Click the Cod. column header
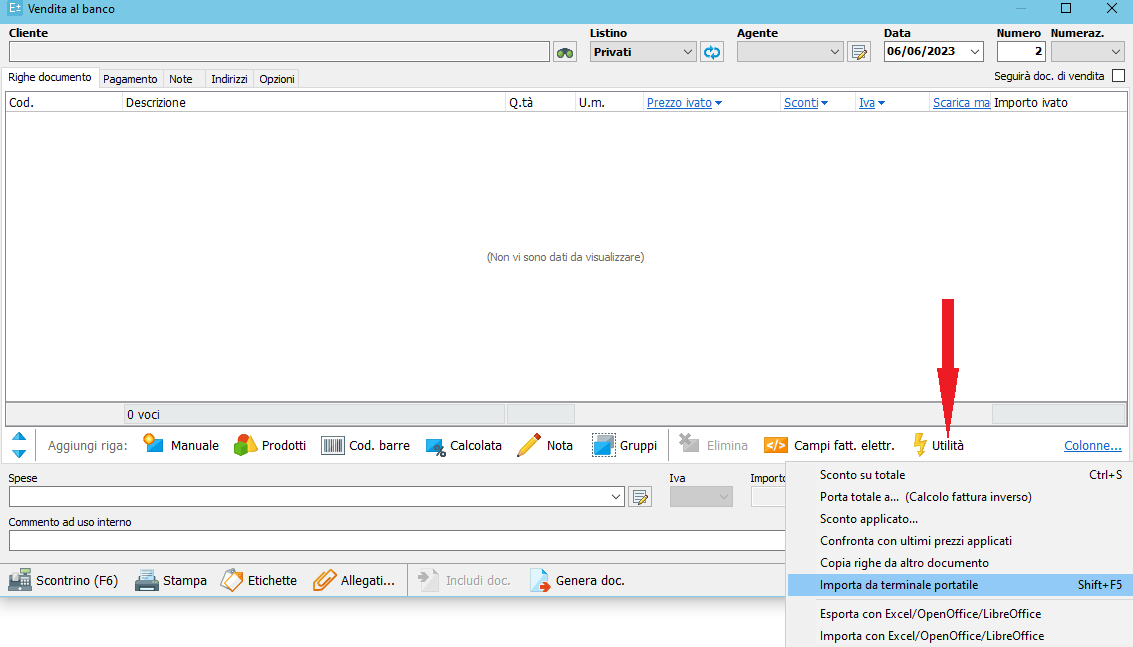This screenshot has width=1133, height=647. 64,103
